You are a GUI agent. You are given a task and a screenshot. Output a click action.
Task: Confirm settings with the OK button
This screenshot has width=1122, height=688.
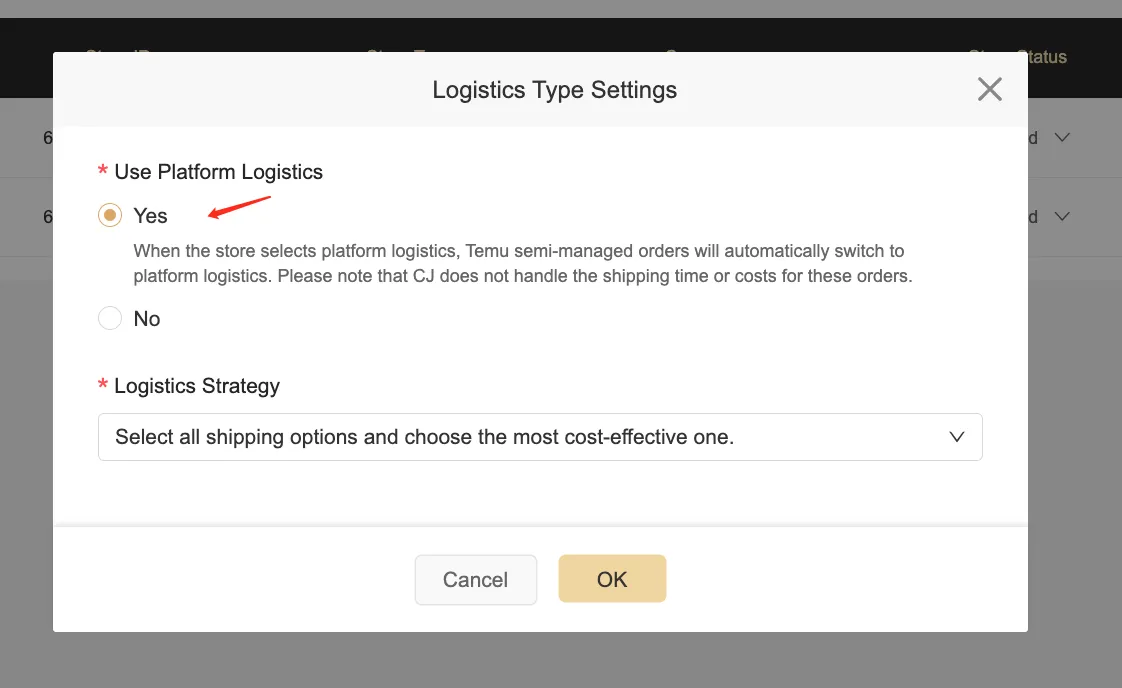pyautogui.click(x=612, y=579)
